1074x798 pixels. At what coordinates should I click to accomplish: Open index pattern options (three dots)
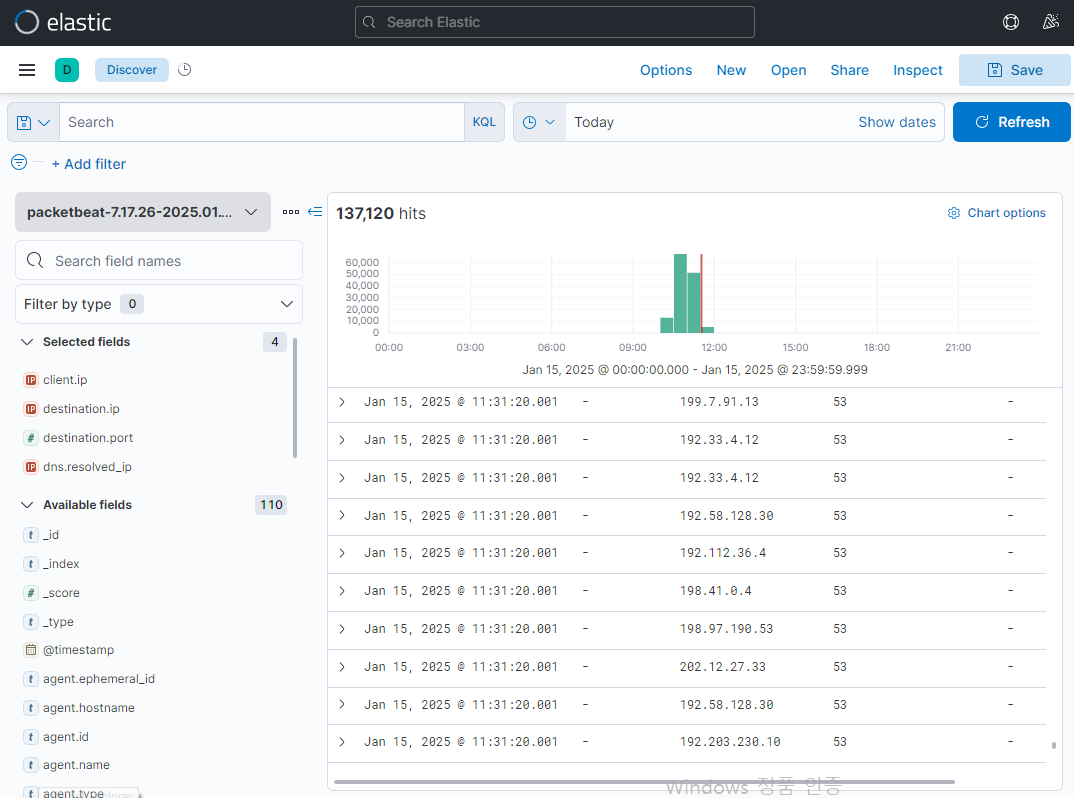[290, 212]
